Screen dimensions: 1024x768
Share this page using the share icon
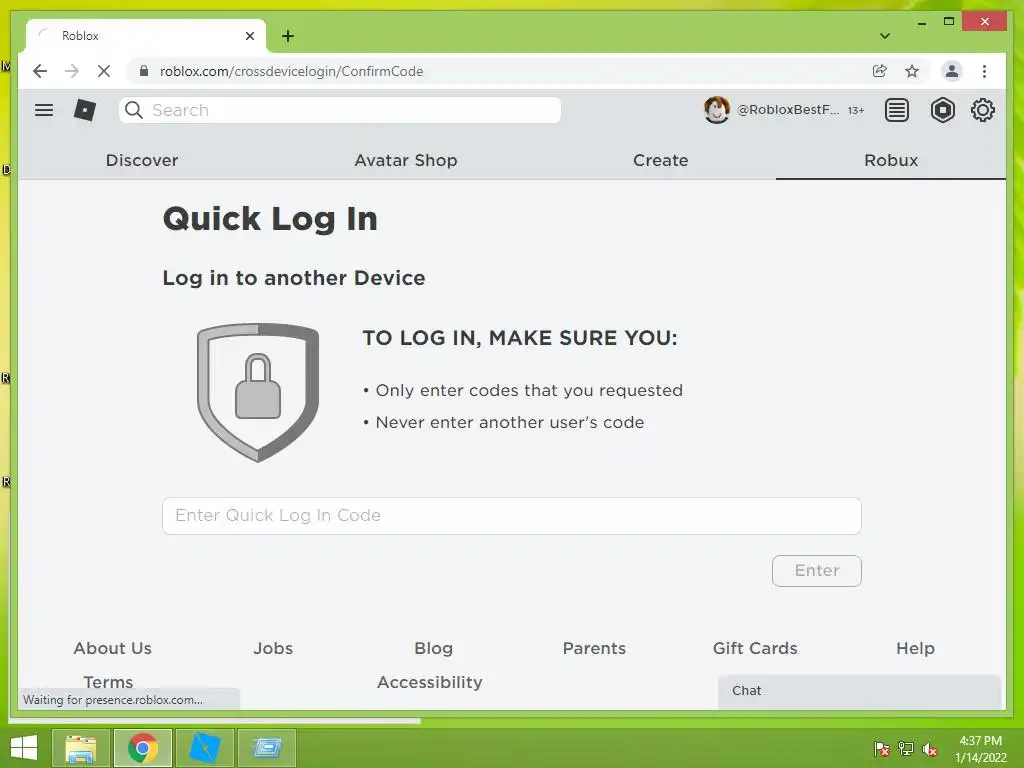[880, 71]
